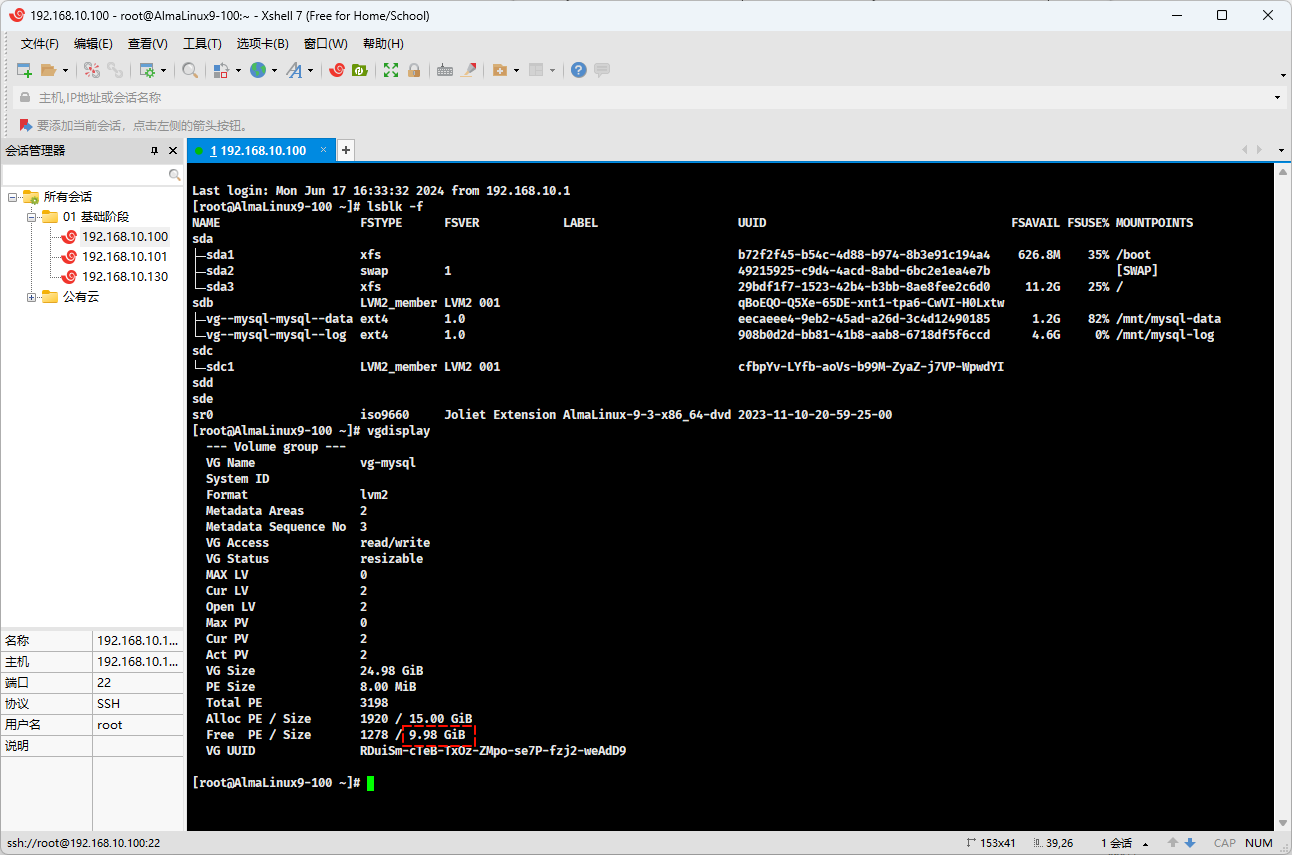1292x855 pixels.
Task: Launch Xftp via green swirl icon
Action: click(359, 70)
